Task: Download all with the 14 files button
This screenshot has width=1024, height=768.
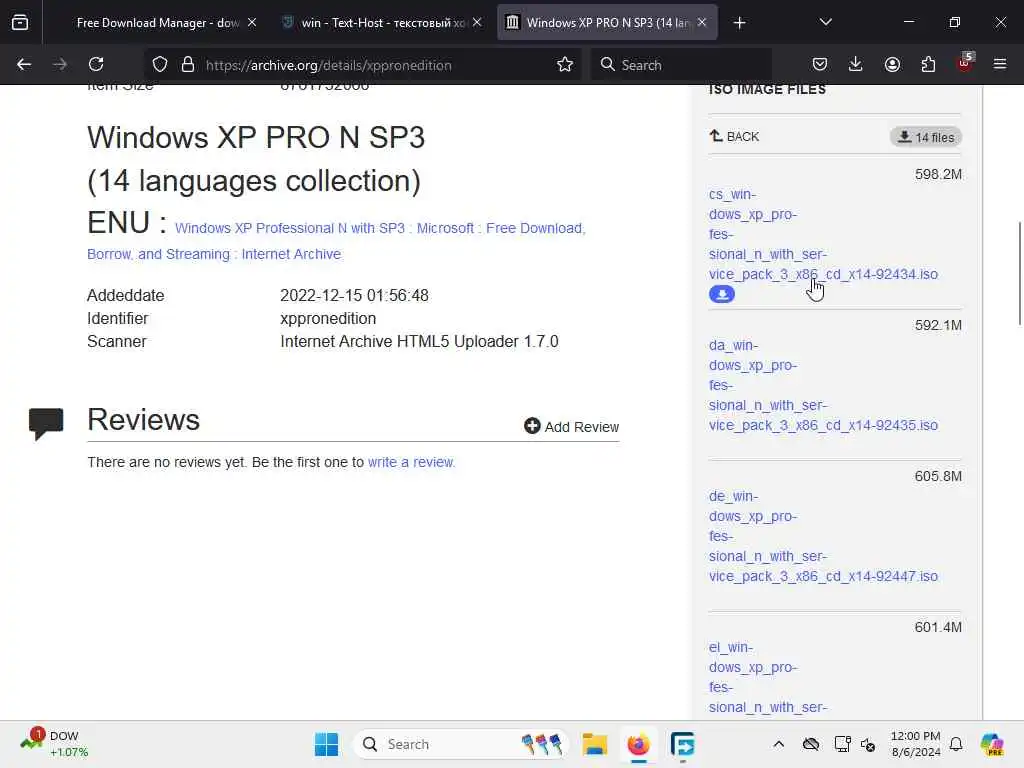Action: tap(925, 137)
